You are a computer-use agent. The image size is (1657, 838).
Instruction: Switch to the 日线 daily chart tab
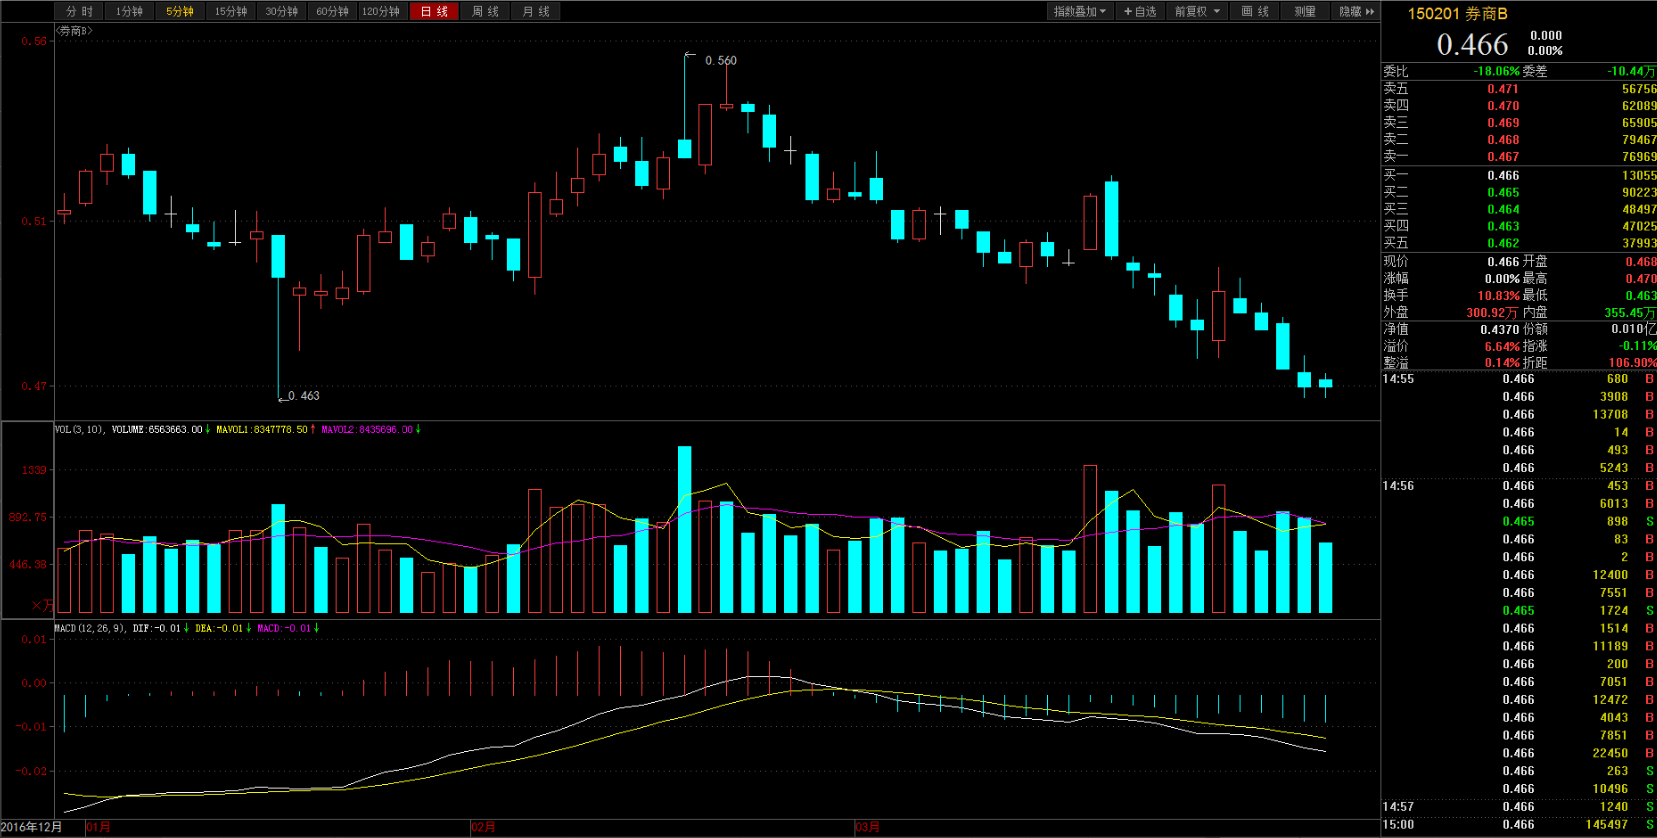click(434, 11)
